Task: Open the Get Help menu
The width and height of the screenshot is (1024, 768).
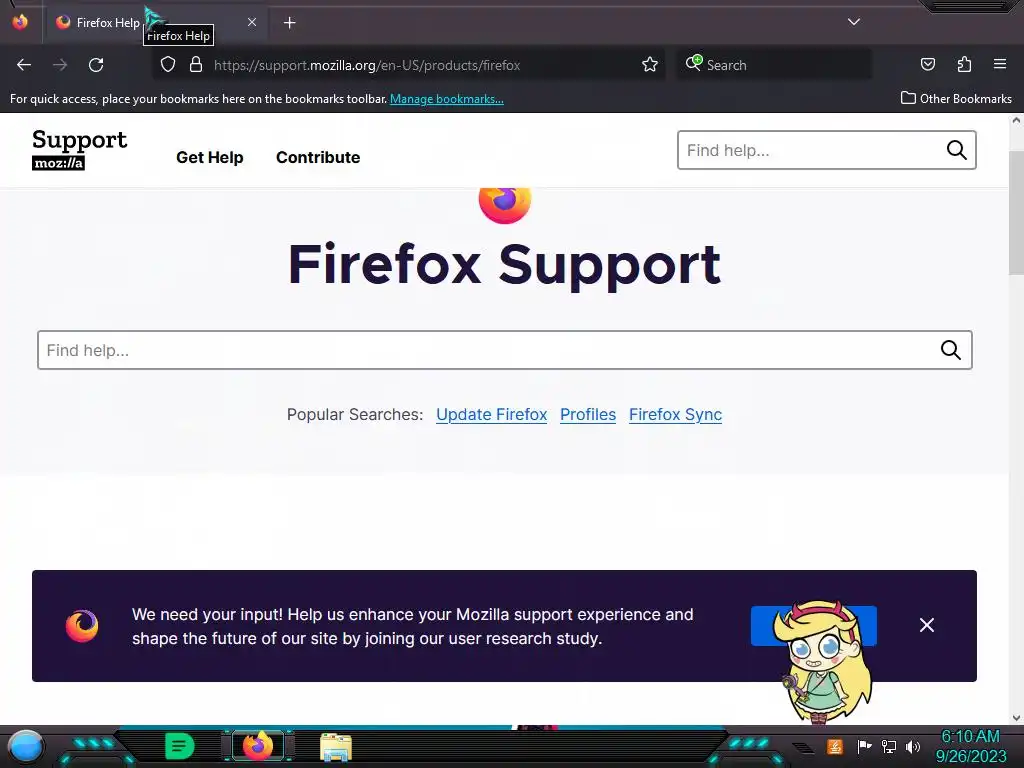Action: (210, 157)
